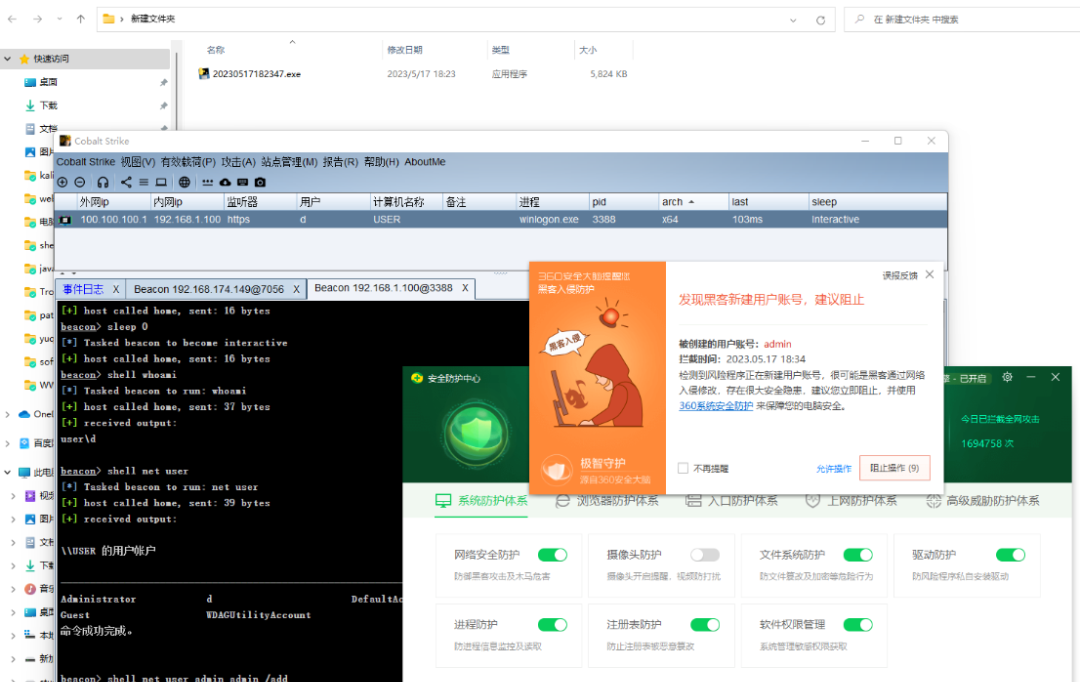Open recent locations dropdown beside forward arrow
This screenshot has width=1080, height=682.
(59, 19)
